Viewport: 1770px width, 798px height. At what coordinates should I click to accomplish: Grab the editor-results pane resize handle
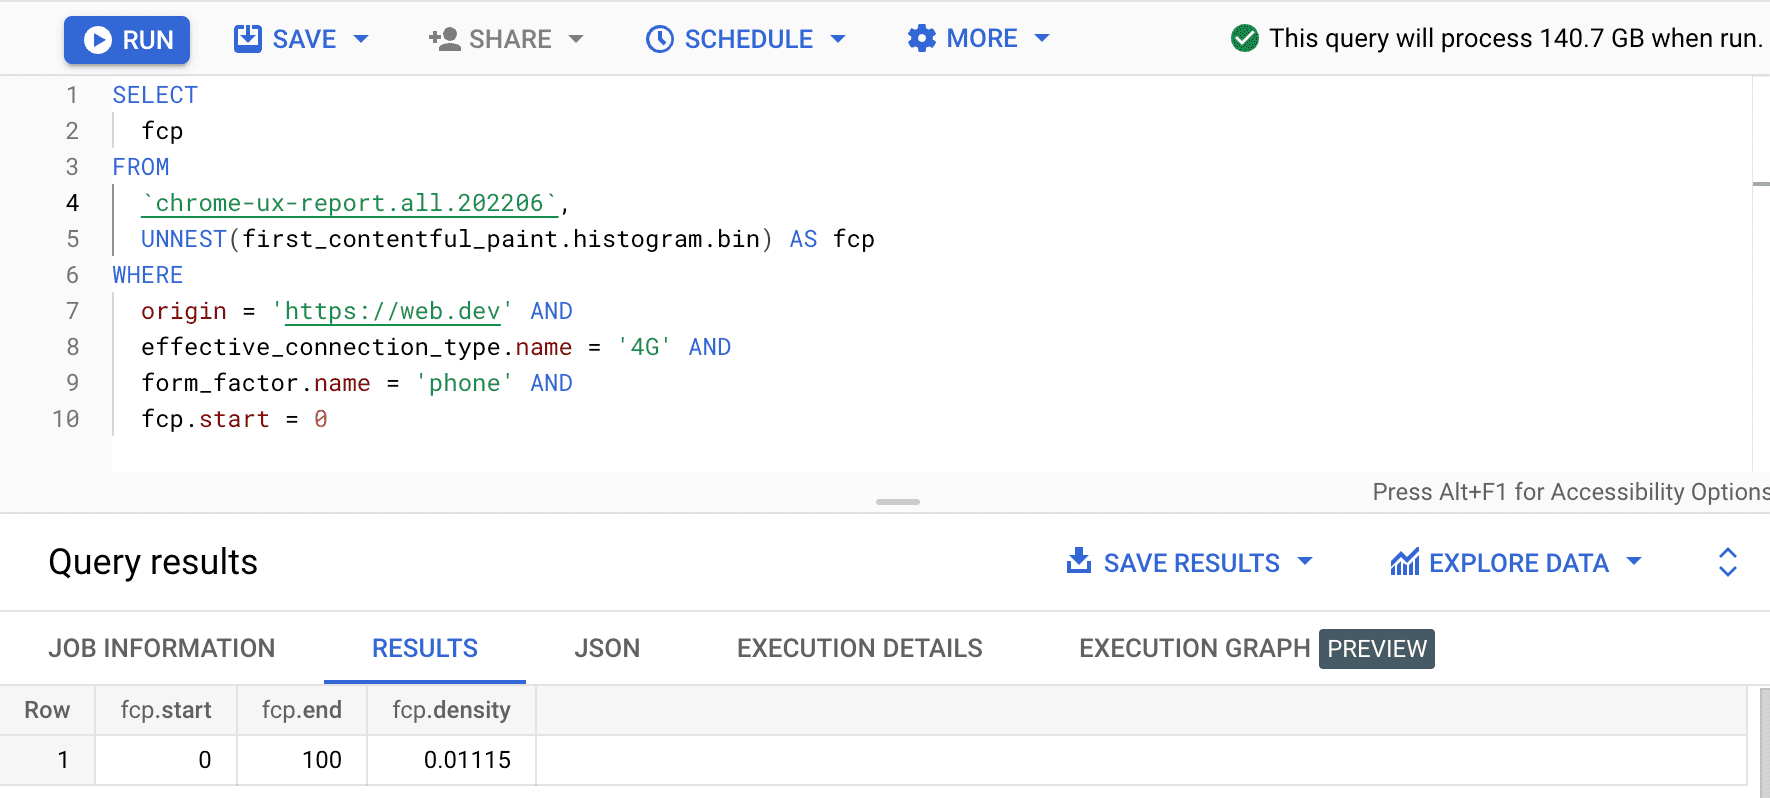click(897, 502)
